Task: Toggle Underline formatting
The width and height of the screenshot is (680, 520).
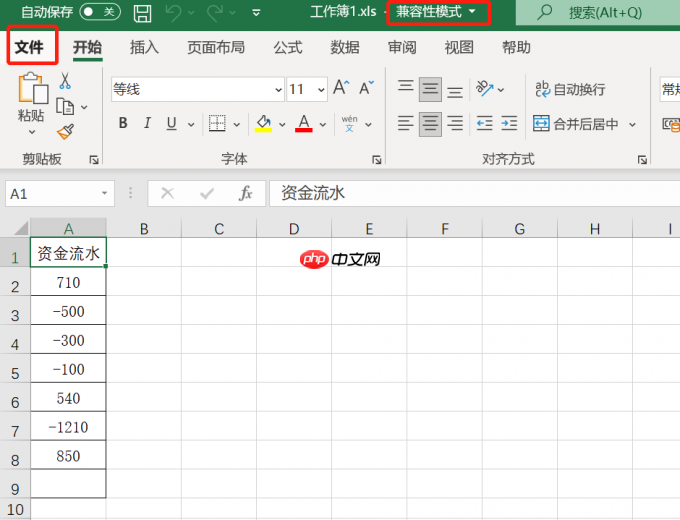Action: click(x=172, y=124)
